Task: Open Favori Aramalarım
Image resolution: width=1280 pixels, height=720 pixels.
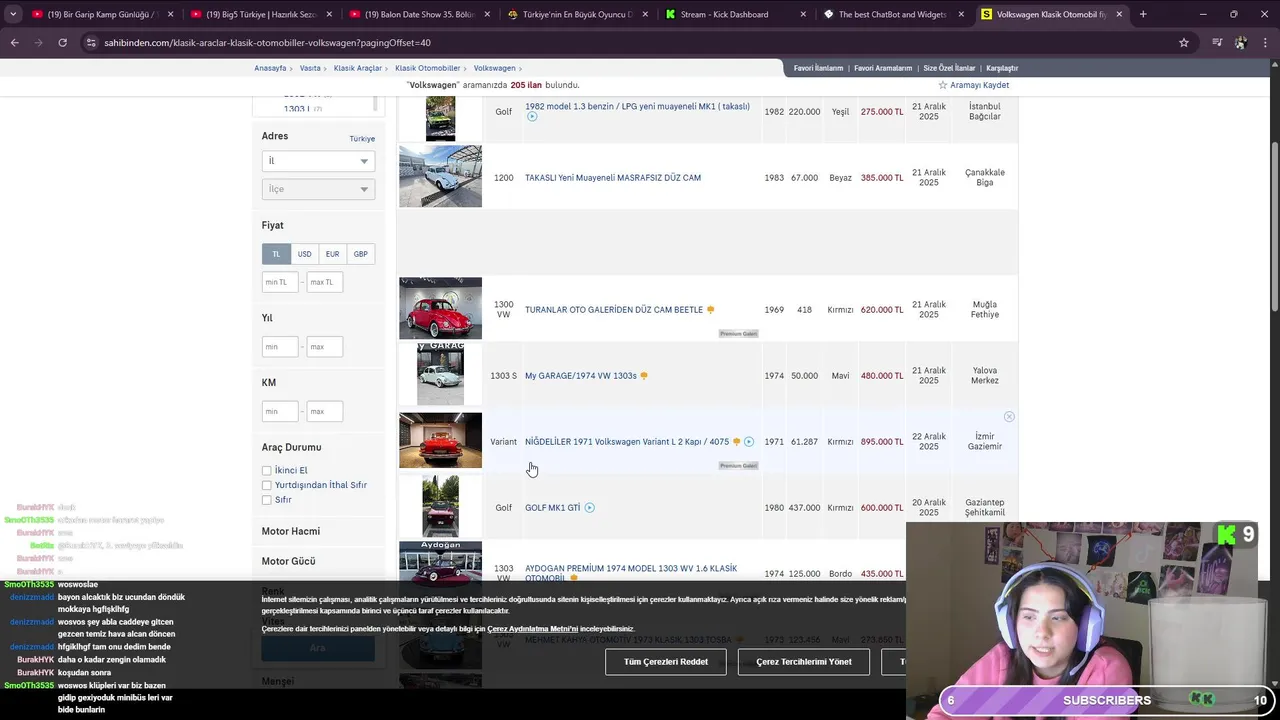Action: pos(883,68)
